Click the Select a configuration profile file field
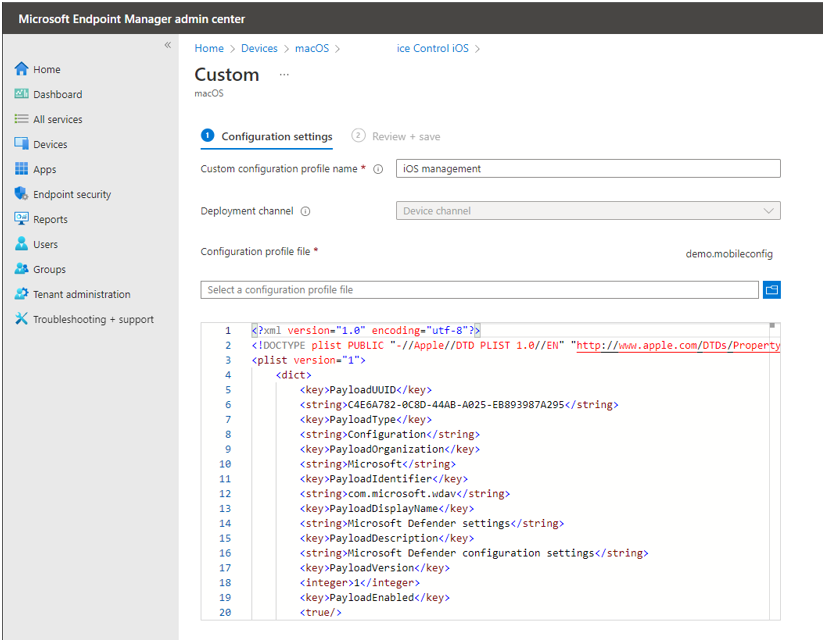The image size is (823, 640). tap(479, 290)
